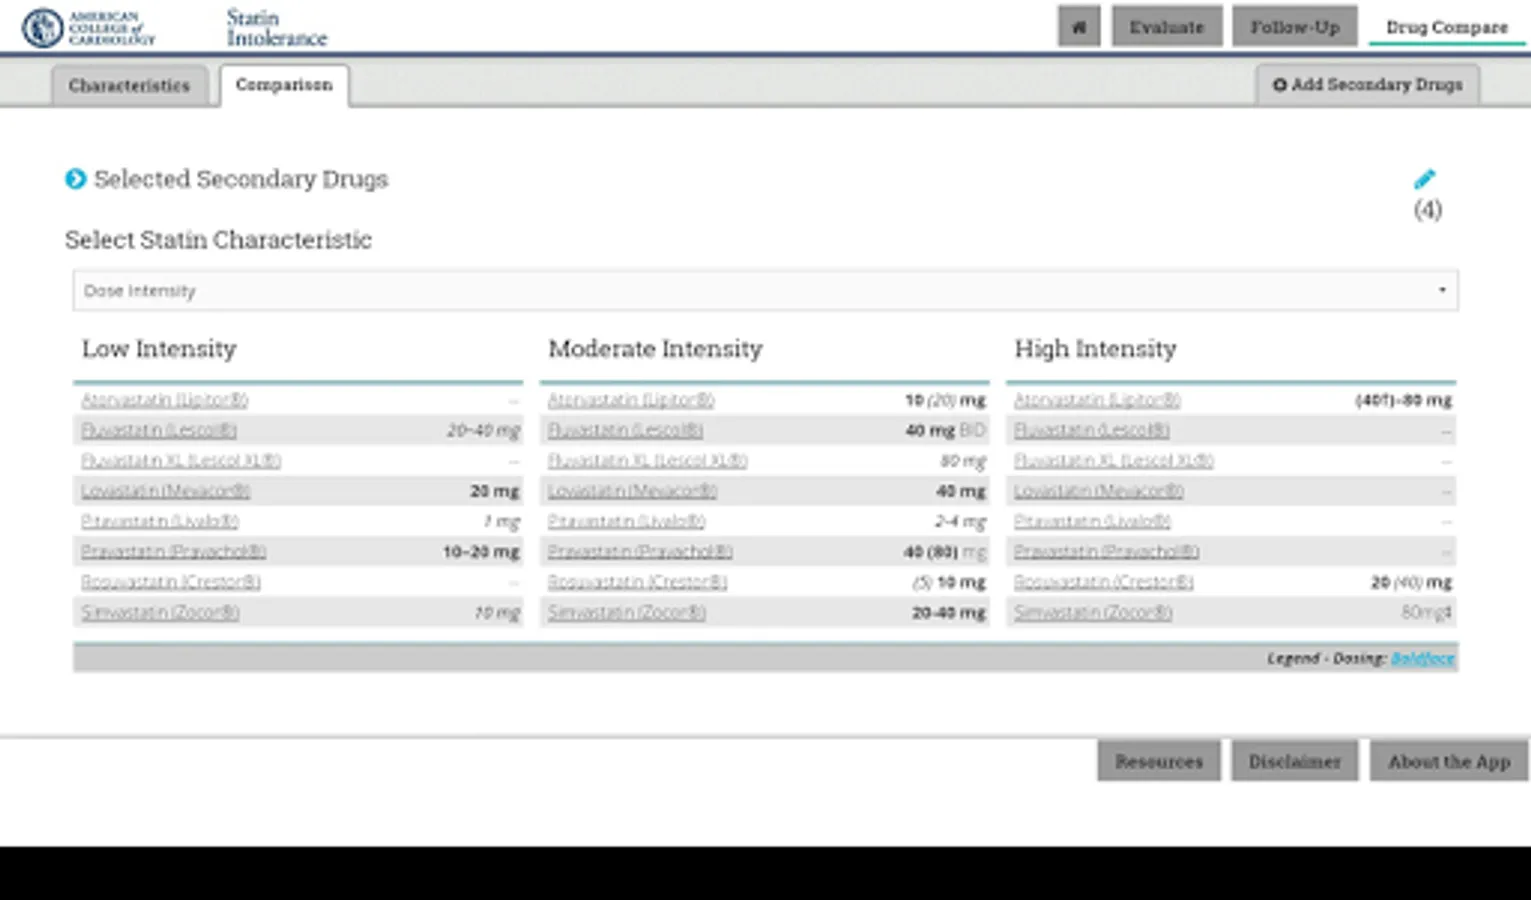The width and height of the screenshot is (1531, 900).
Task: Click the home icon button
Action: tap(1078, 27)
